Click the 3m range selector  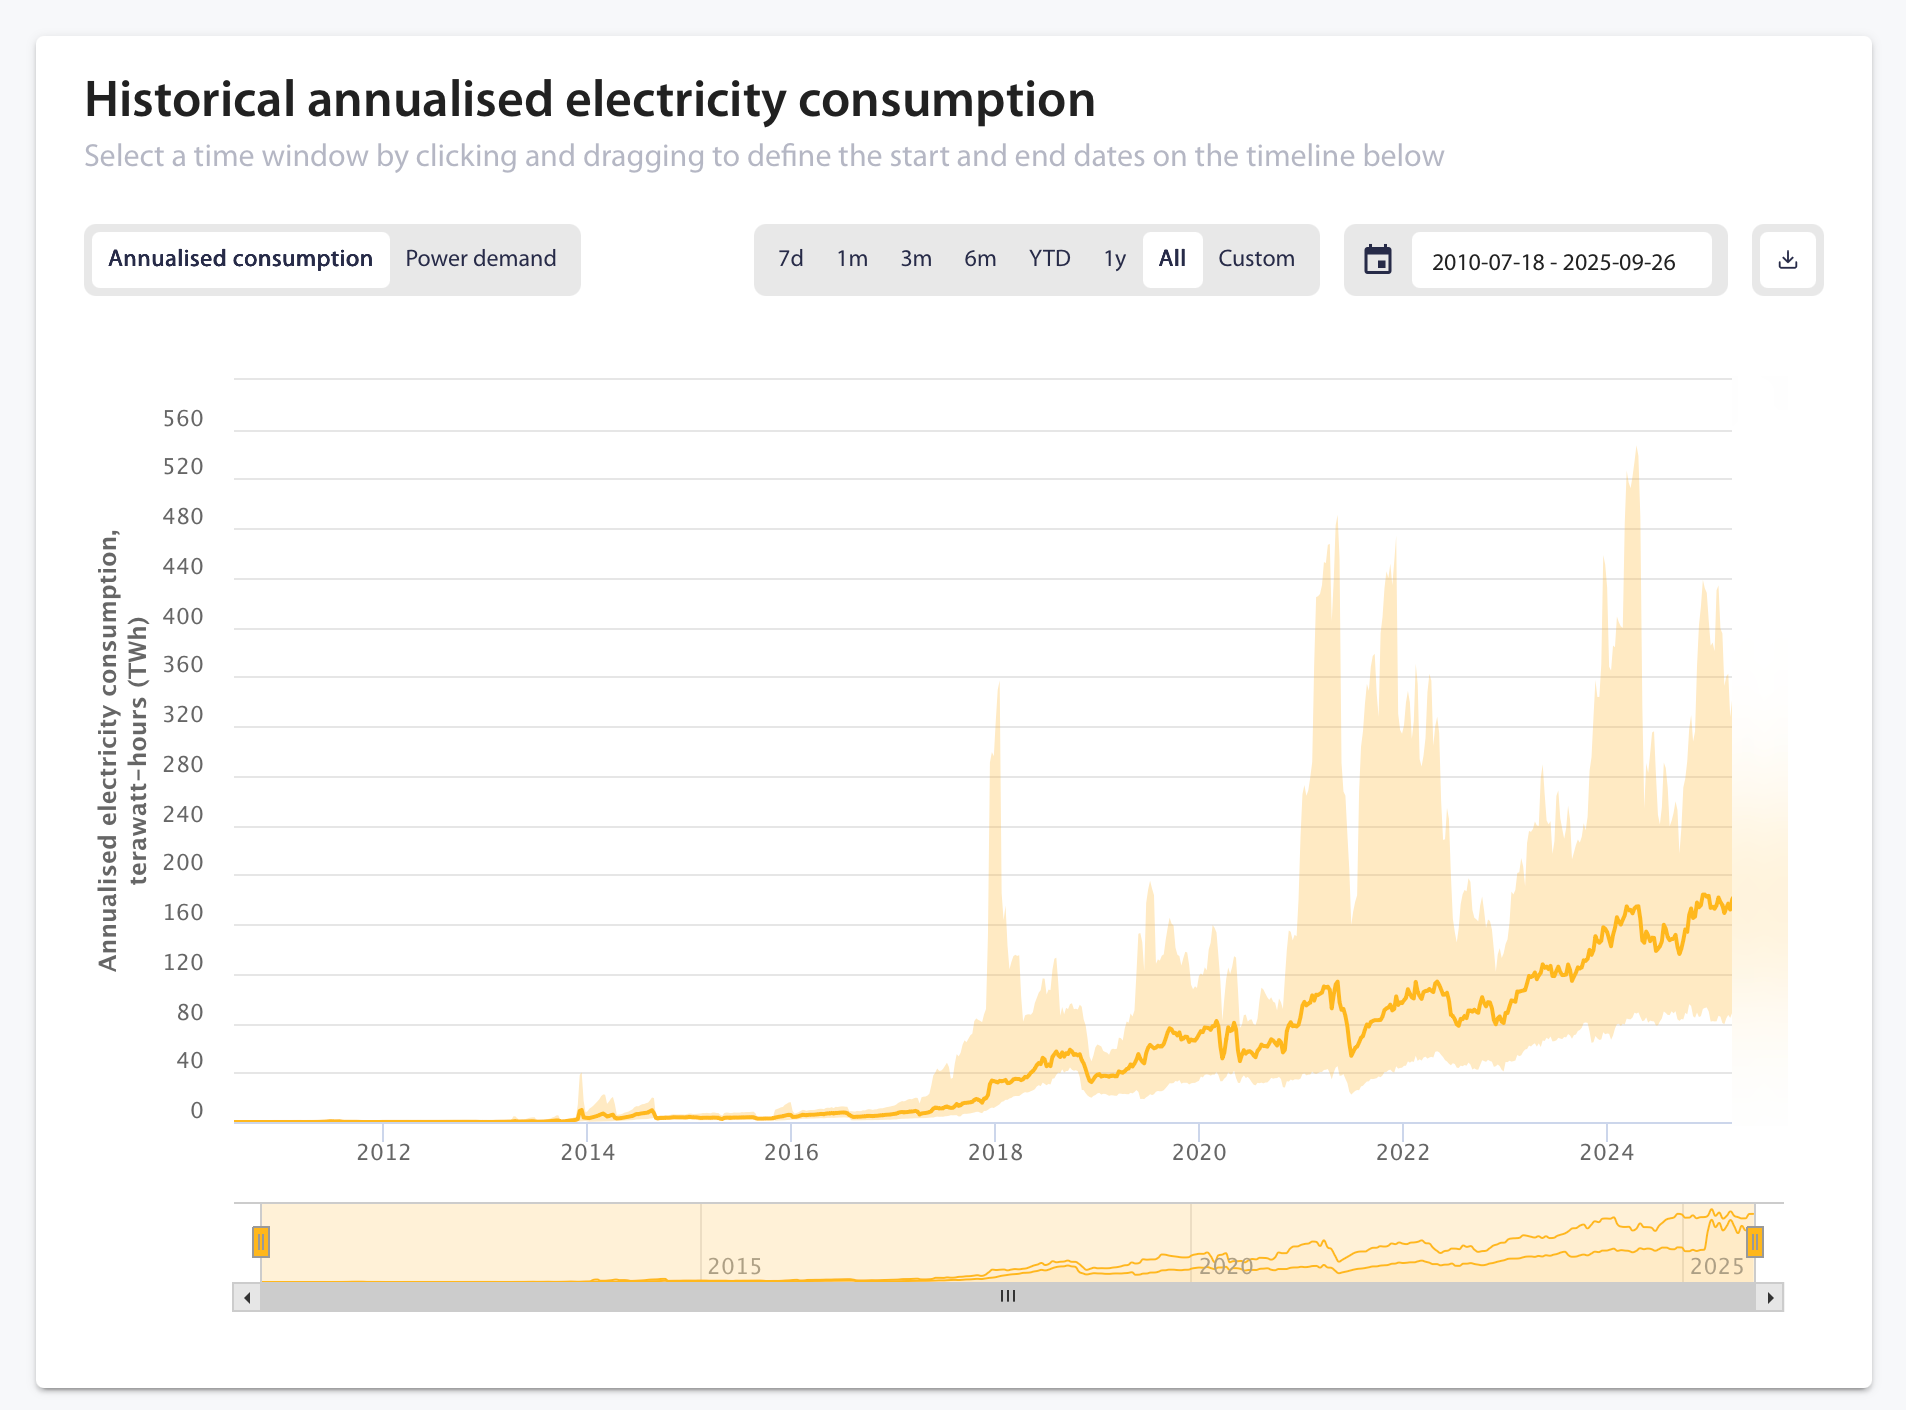pos(916,258)
